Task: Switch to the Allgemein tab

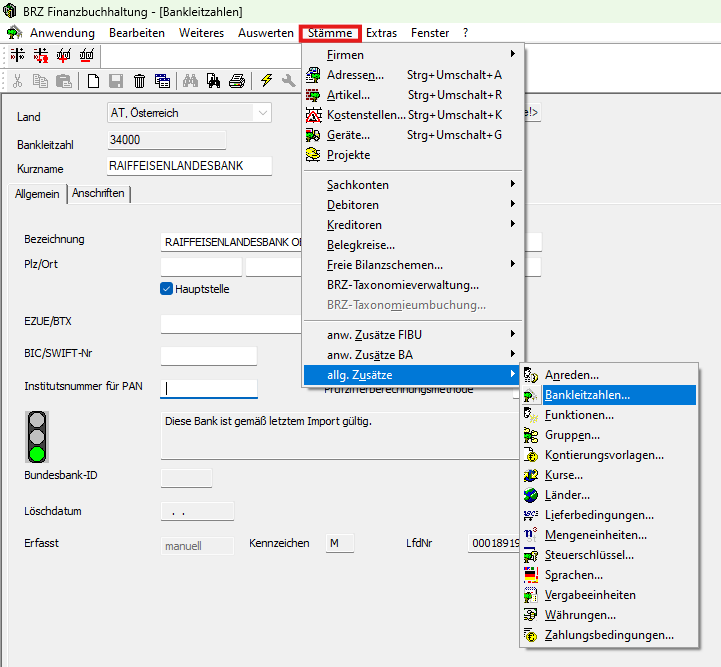Action: click(x=37, y=194)
